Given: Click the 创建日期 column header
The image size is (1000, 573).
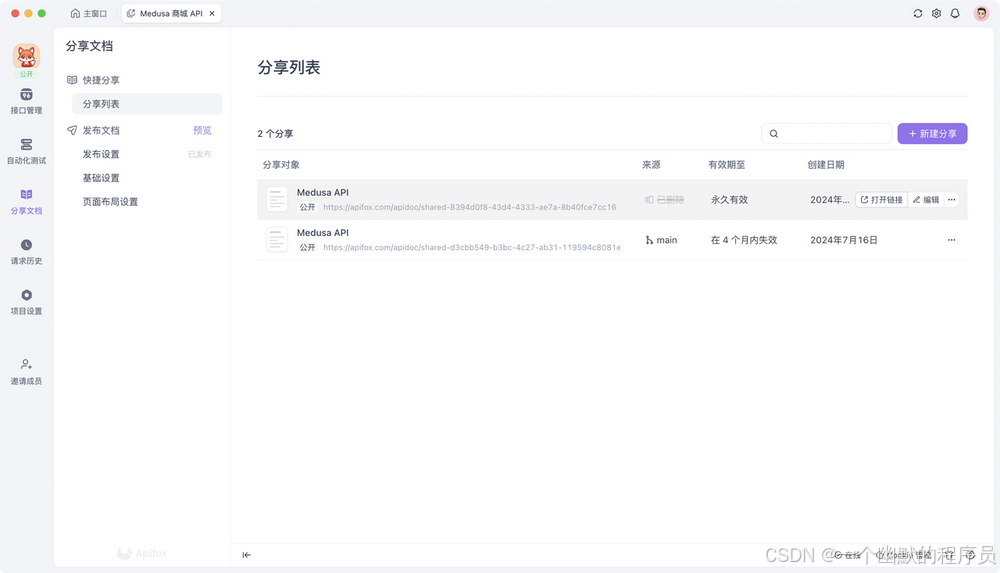Looking at the screenshot, I should pos(826,165).
